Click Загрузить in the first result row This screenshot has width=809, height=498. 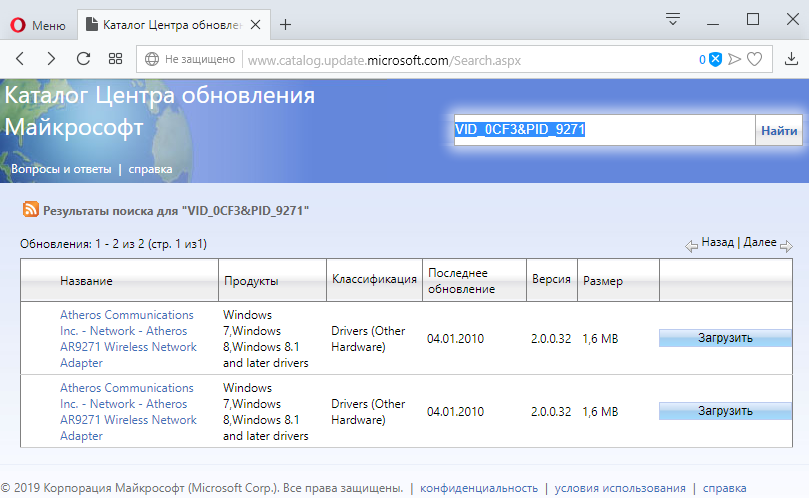coord(725,338)
